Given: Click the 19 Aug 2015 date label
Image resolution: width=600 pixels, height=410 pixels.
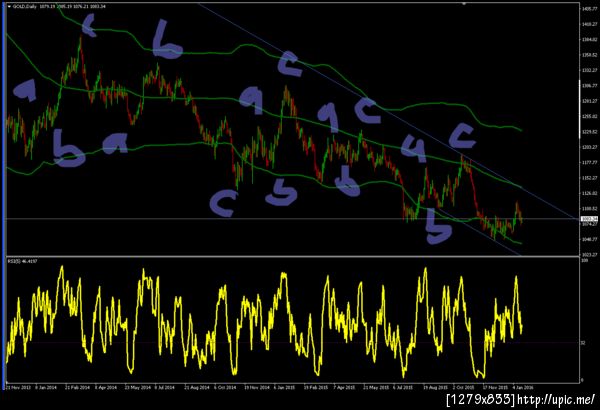Looking at the screenshot, I should pos(435,387).
